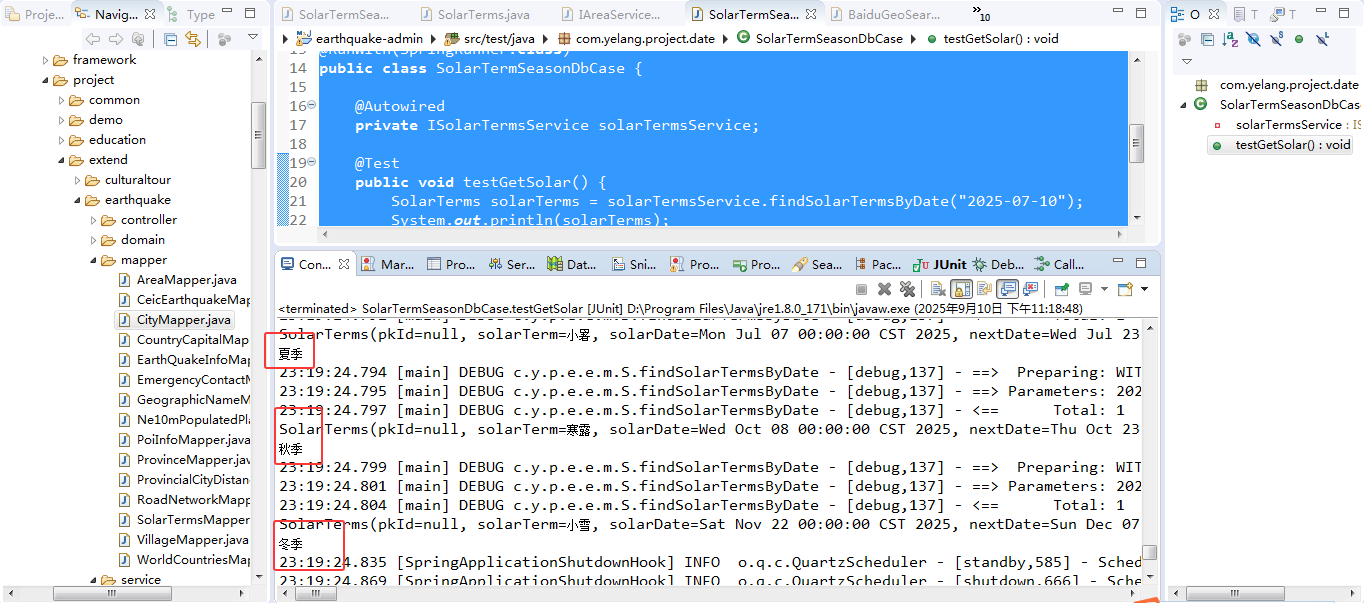Viewport: 1364px width, 603px height.
Task: Collapse the @Autowired fold marker on line 16
Action: [x=312, y=105]
